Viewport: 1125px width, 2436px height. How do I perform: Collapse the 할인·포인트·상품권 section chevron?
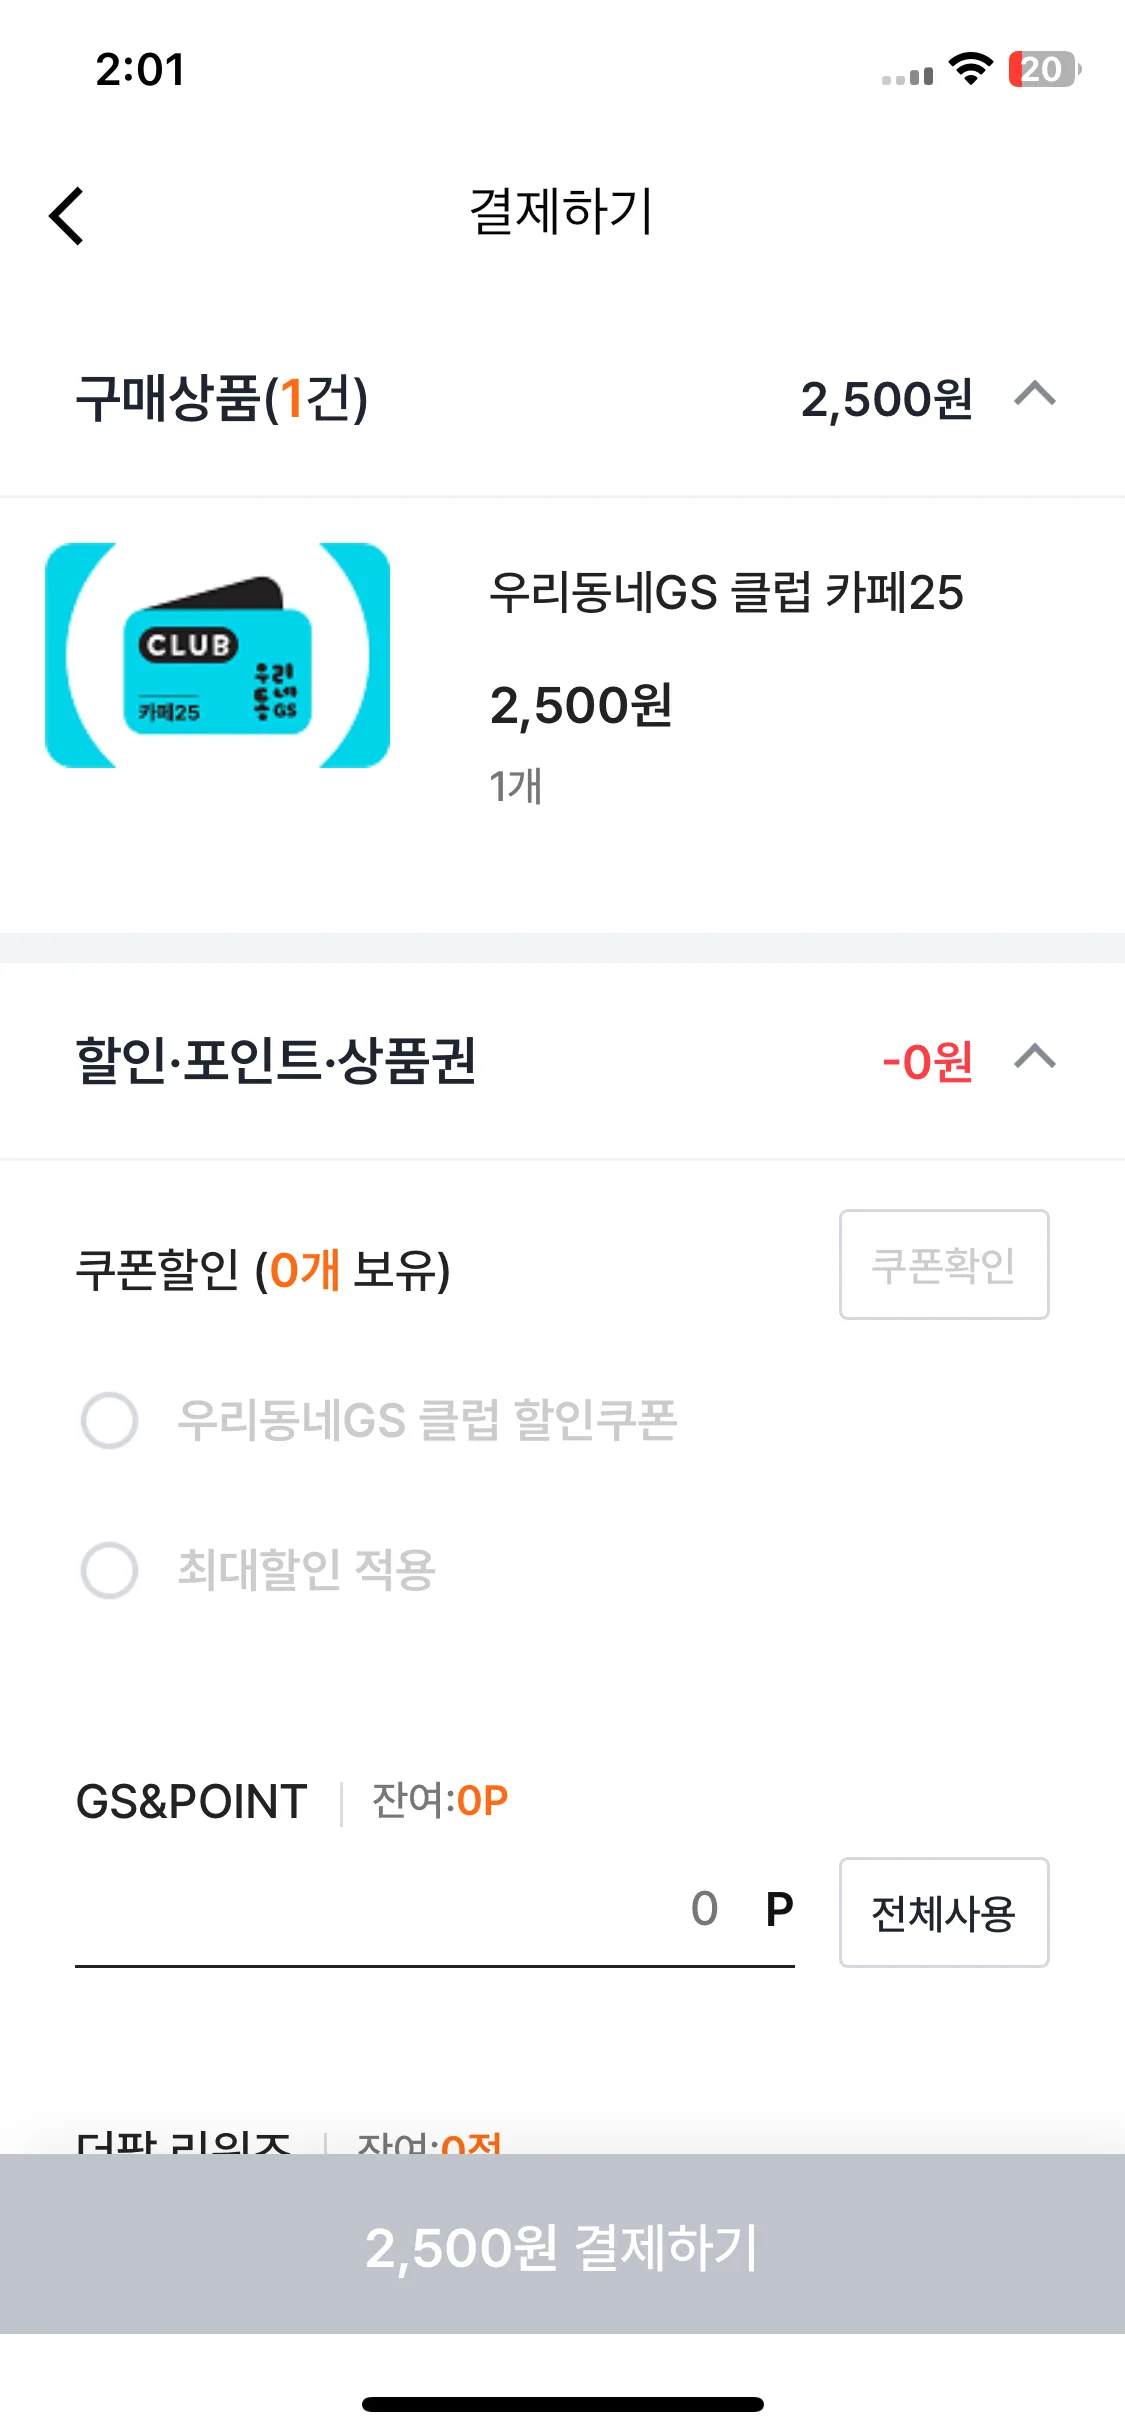tap(1035, 1057)
